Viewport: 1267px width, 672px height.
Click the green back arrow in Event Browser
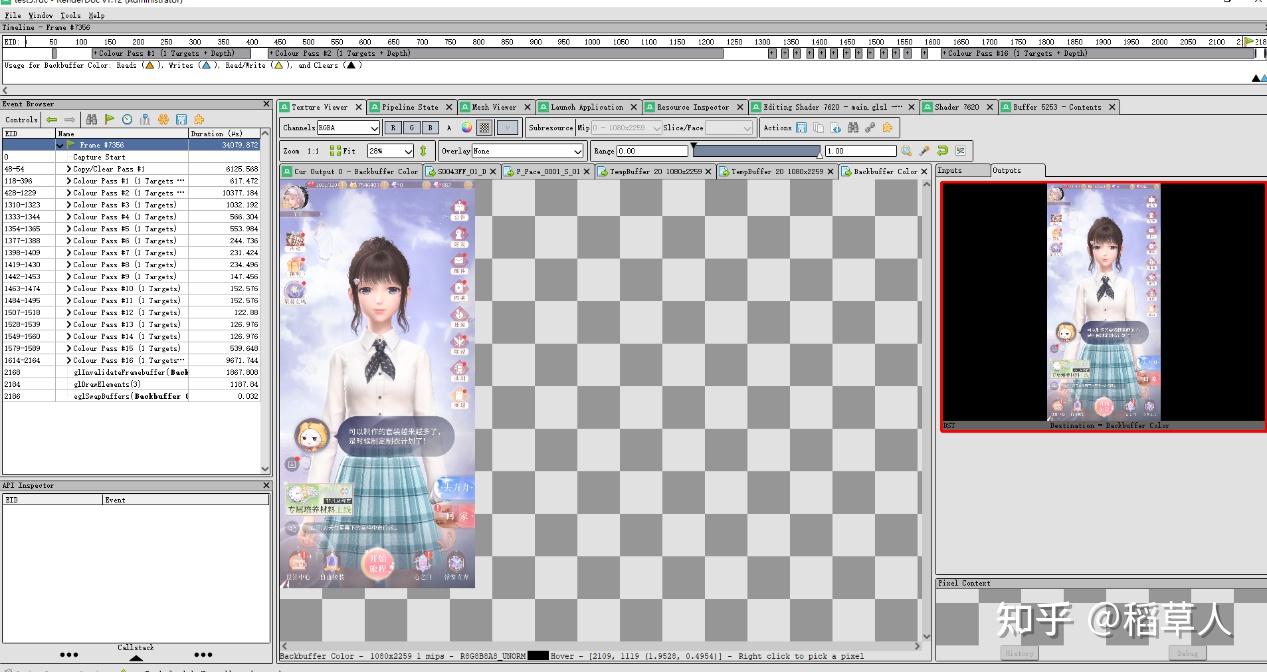coord(52,119)
